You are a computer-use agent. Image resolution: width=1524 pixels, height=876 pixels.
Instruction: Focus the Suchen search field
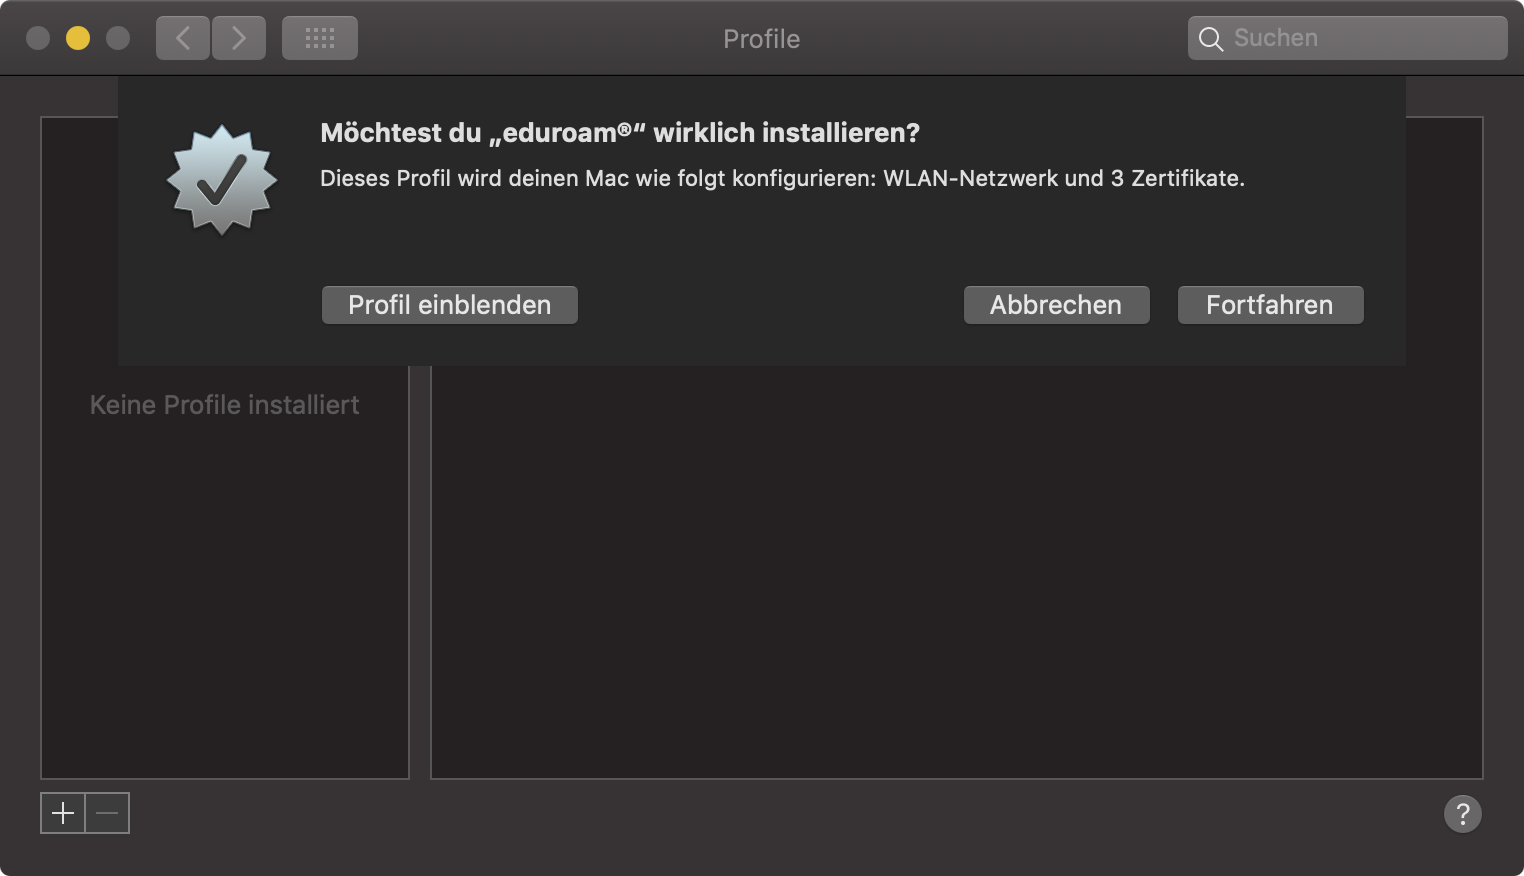pos(1348,38)
